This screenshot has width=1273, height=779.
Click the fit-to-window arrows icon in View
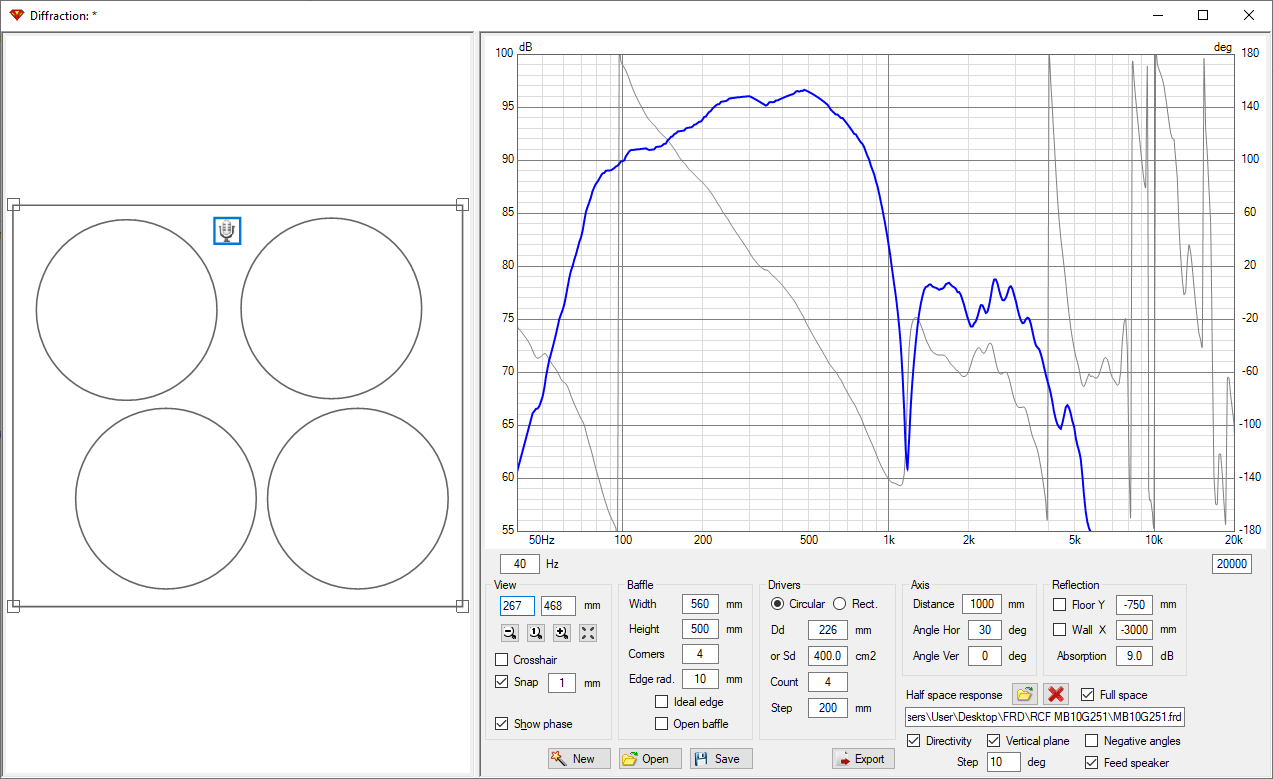pyautogui.click(x=588, y=633)
